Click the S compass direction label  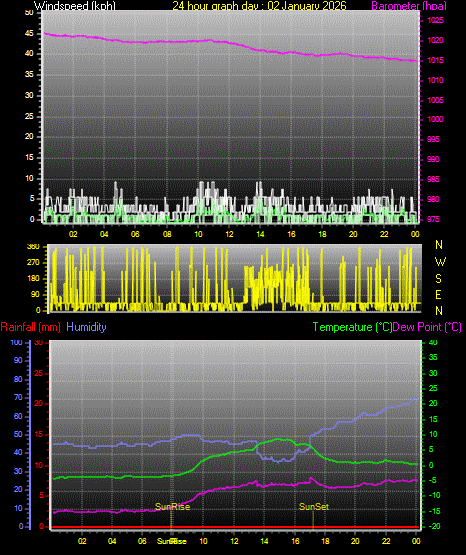click(438, 279)
